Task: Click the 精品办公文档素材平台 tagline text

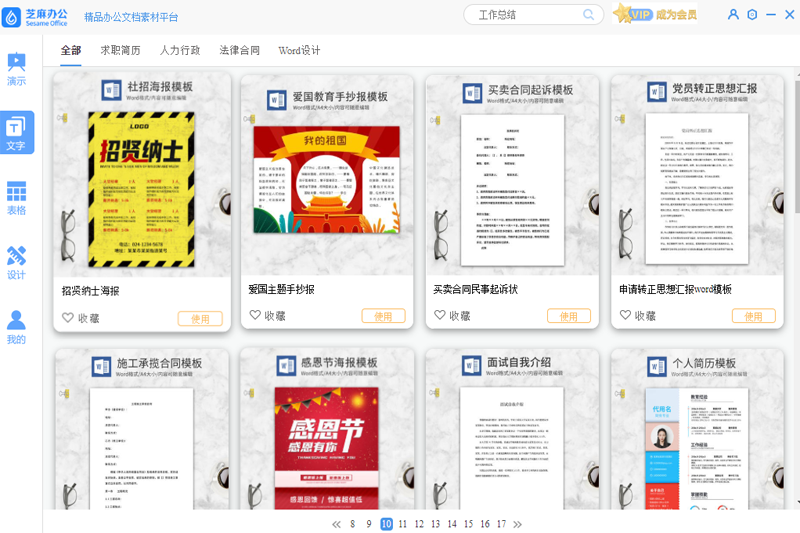Action: (x=131, y=17)
